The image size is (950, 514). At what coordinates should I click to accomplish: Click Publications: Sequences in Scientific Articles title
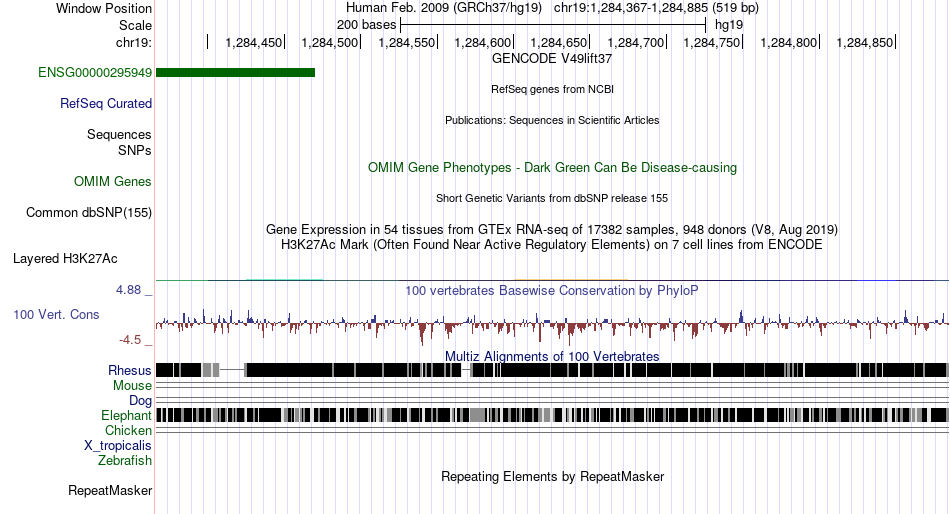coord(552,120)
